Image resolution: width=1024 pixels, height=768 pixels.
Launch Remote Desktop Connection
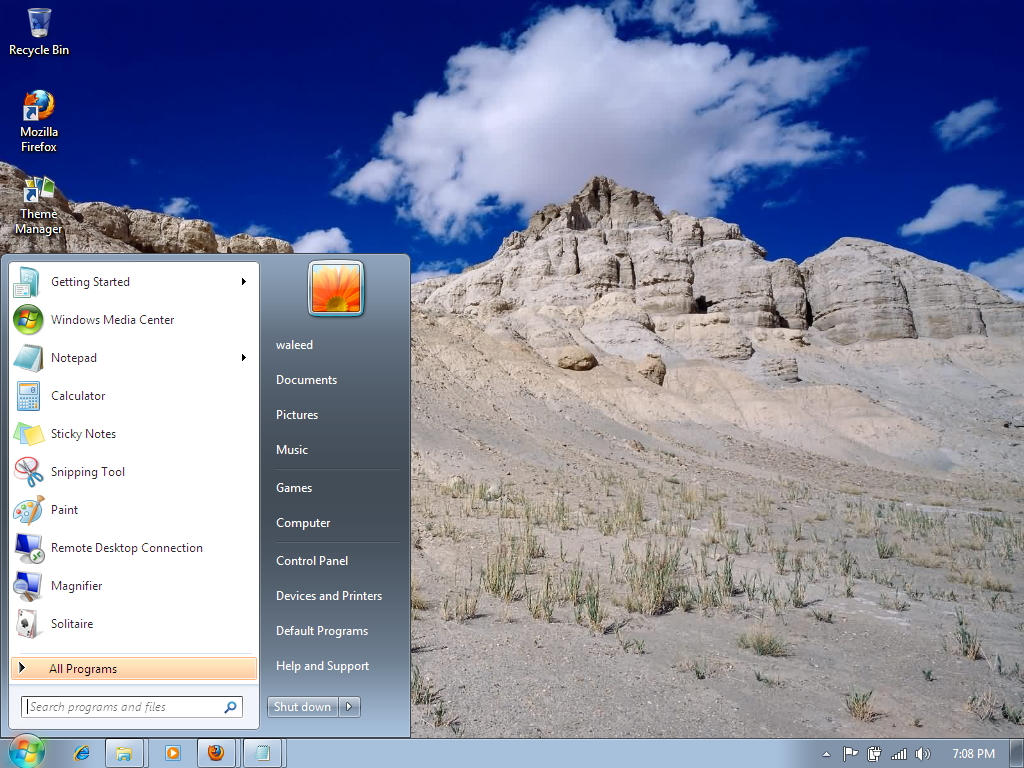click(126, 547)
